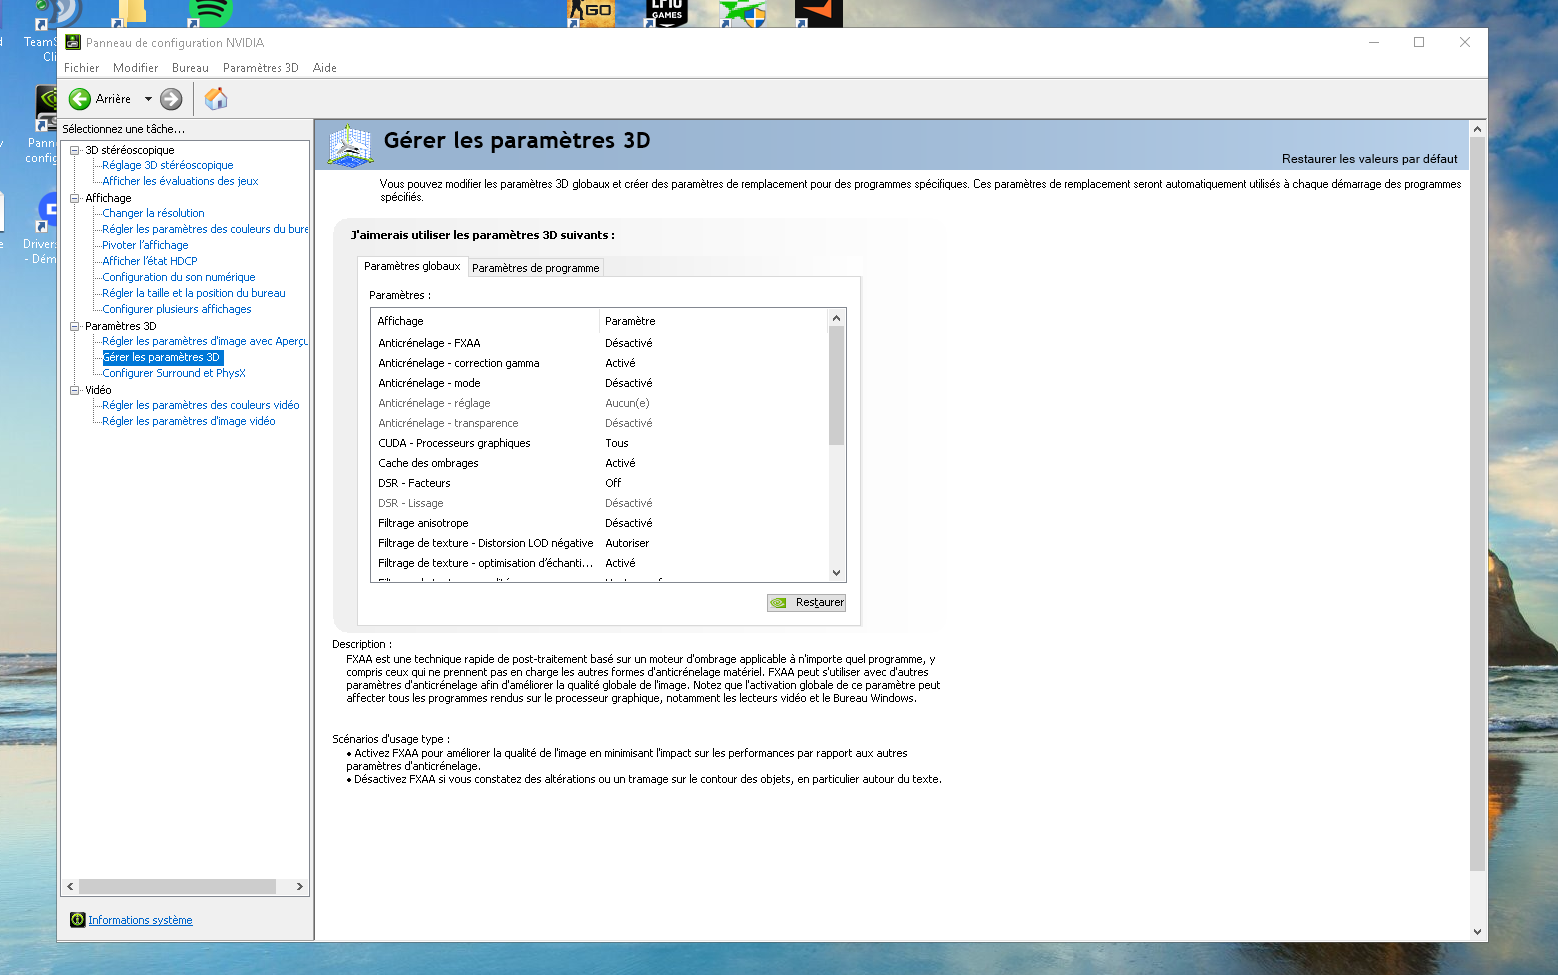Select the Spotify desktop shortcut icon

210,13
